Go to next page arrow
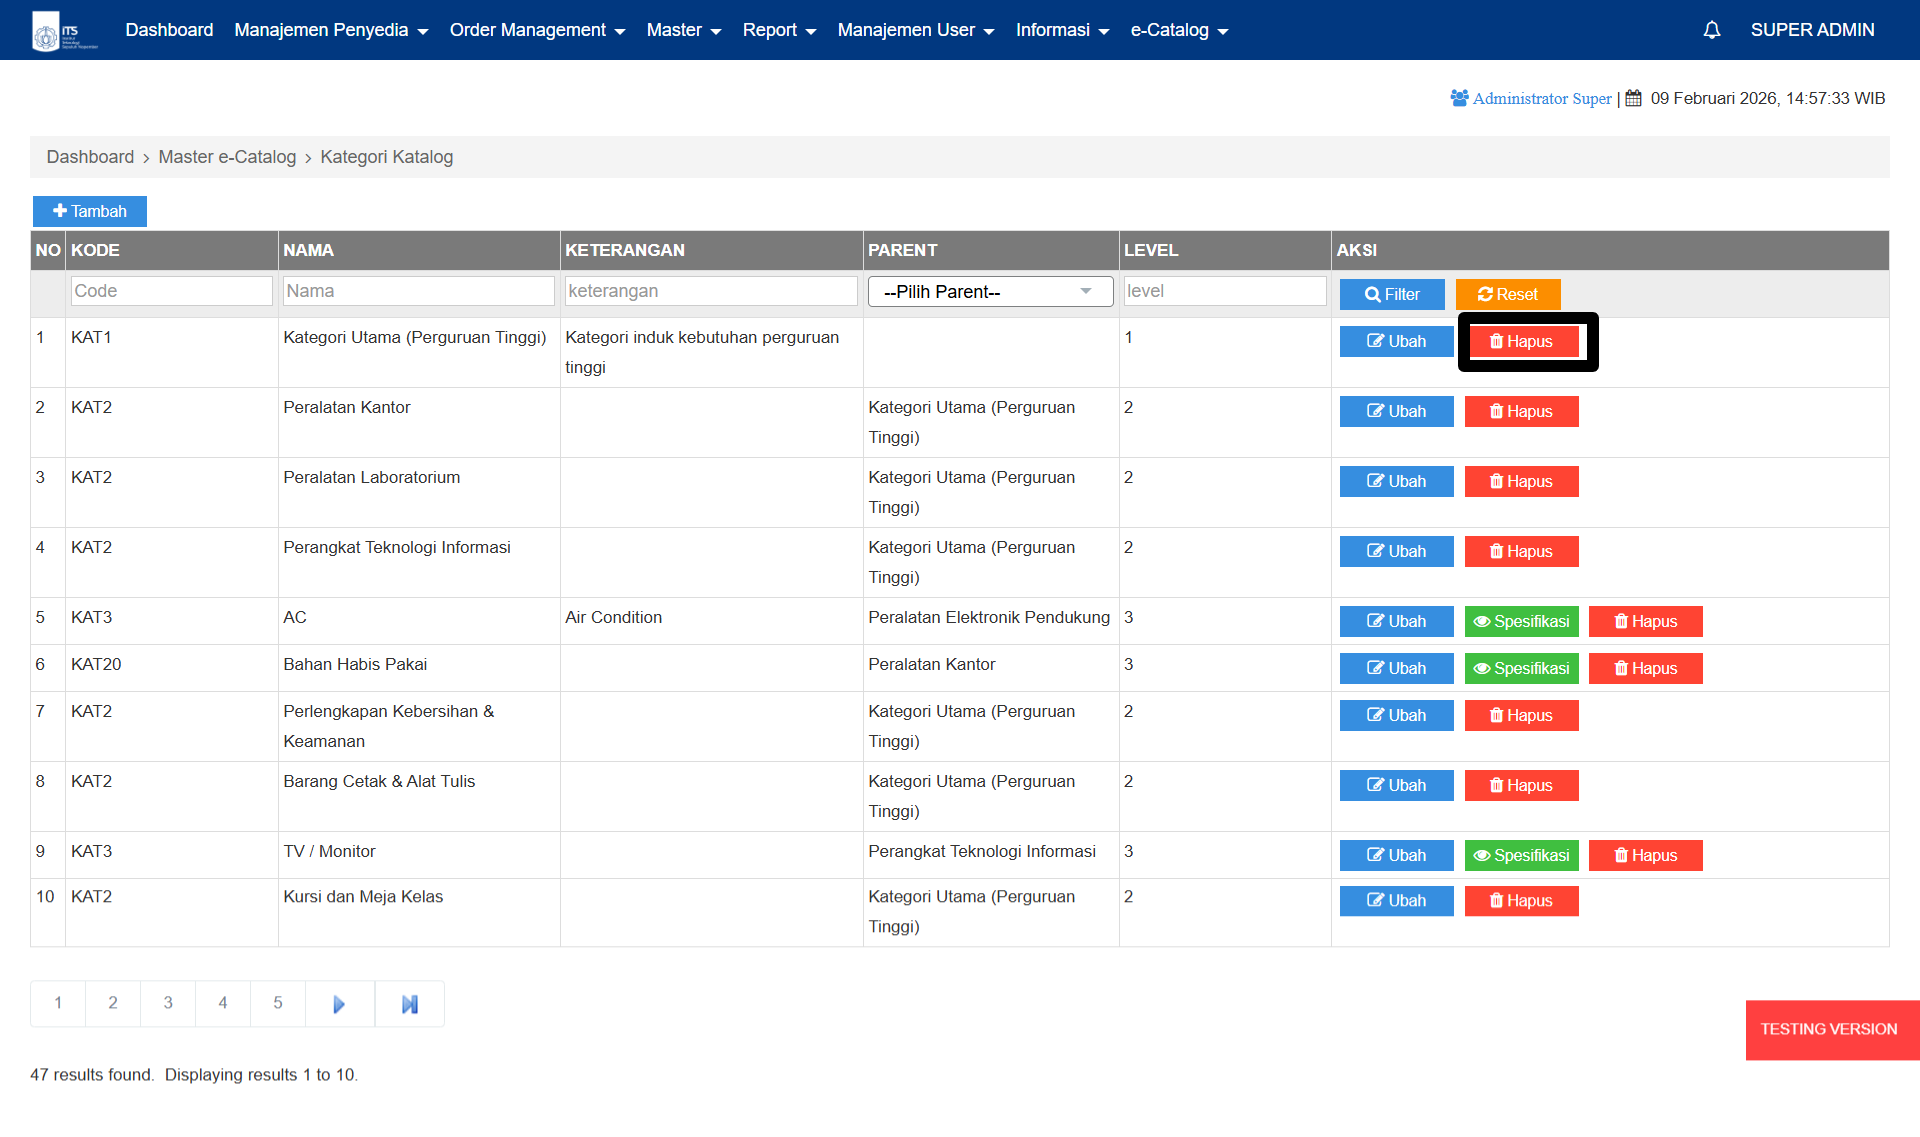The image size is (1920, 1137). tap(339, 1004)
